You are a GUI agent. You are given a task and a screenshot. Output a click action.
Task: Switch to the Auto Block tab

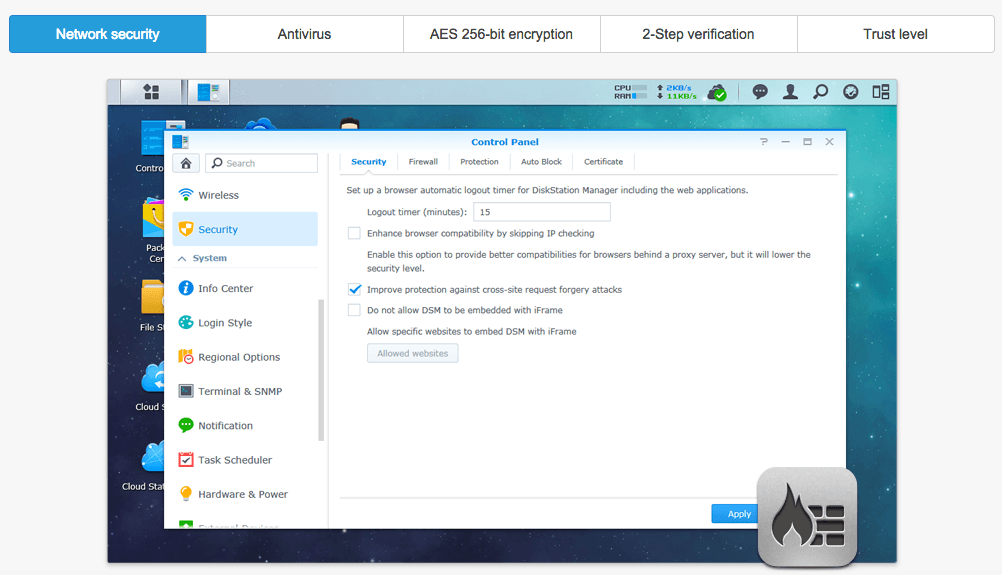point(541,162)
